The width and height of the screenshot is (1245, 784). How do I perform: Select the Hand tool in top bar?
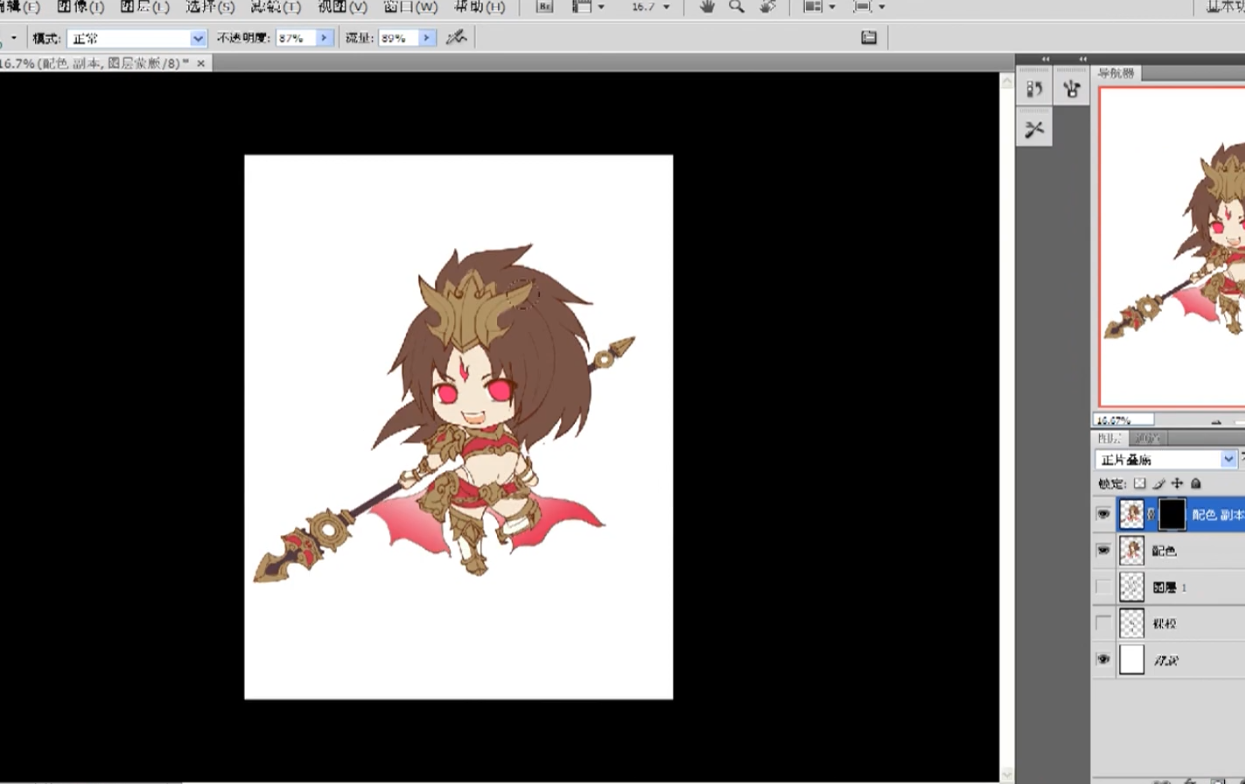707,6
